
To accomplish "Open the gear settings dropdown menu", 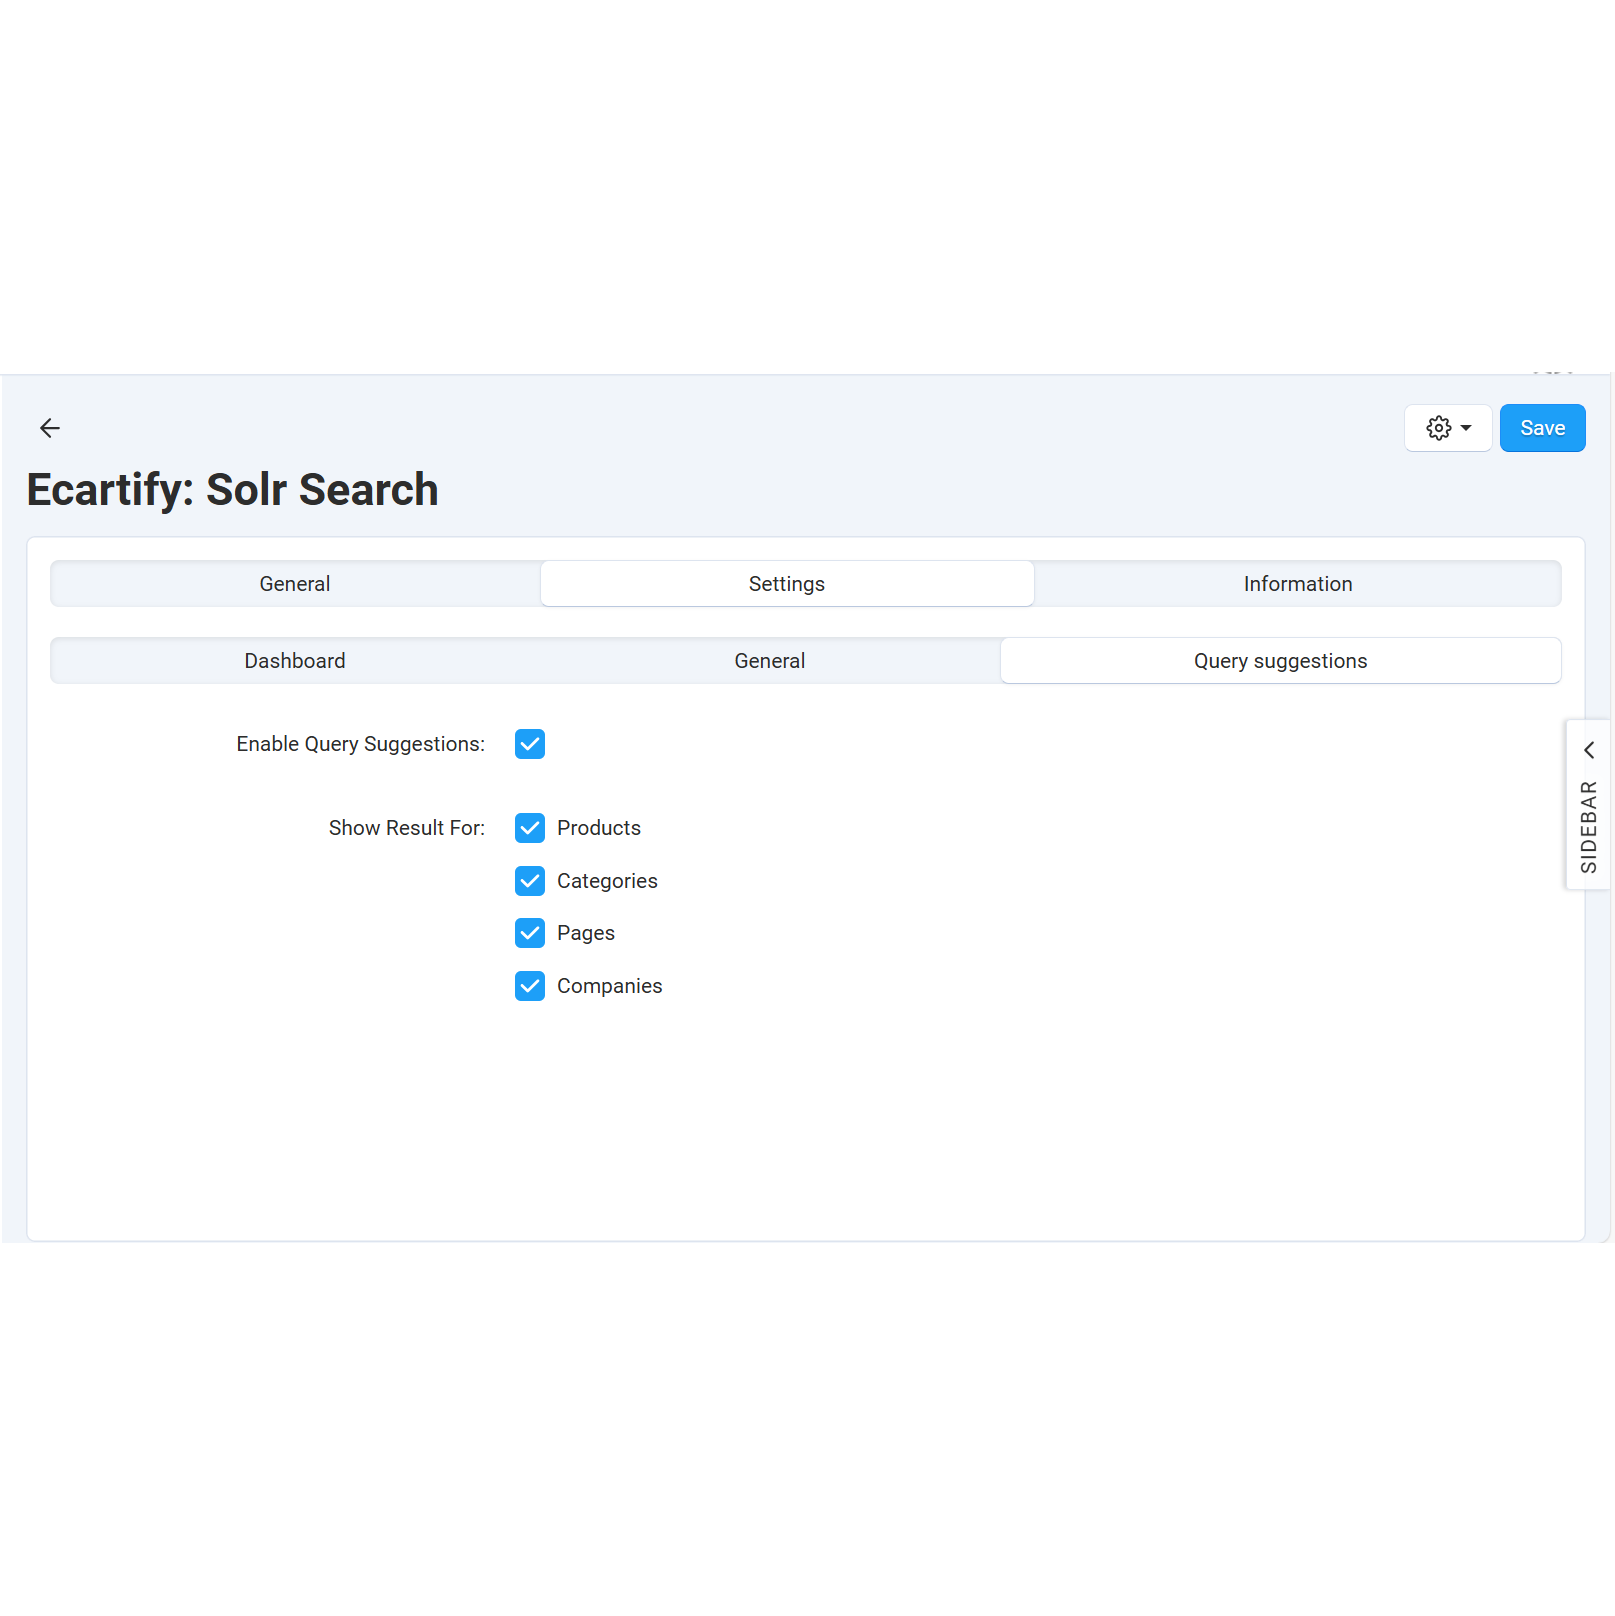I will tap(1447, 428).
